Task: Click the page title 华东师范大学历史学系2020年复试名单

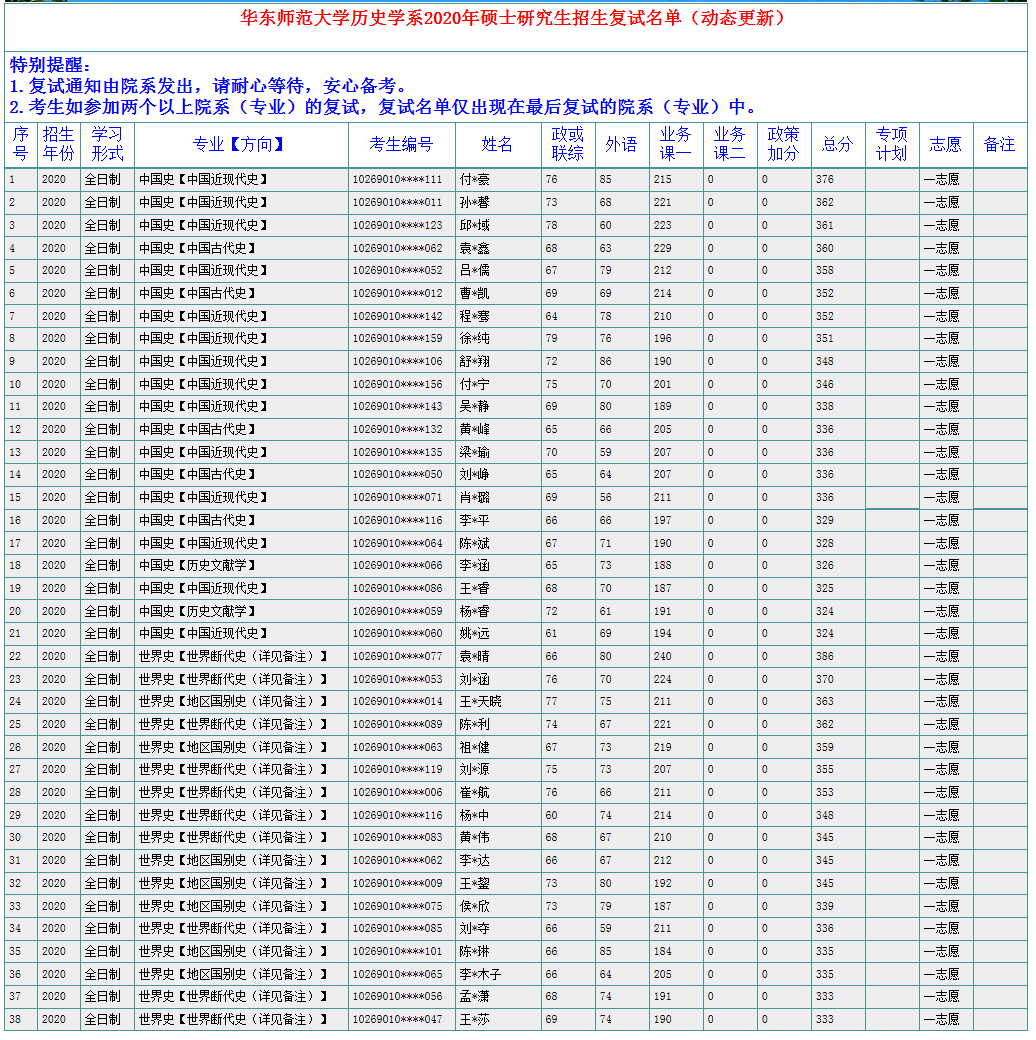Action: coord(514,18)
